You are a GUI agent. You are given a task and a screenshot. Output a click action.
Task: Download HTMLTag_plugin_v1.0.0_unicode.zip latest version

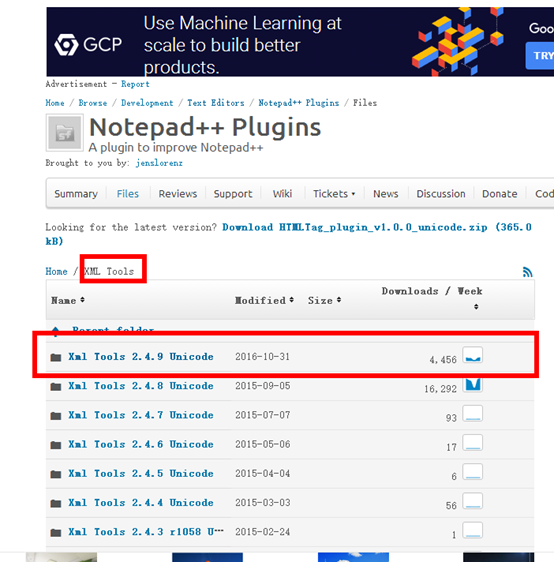288,234
